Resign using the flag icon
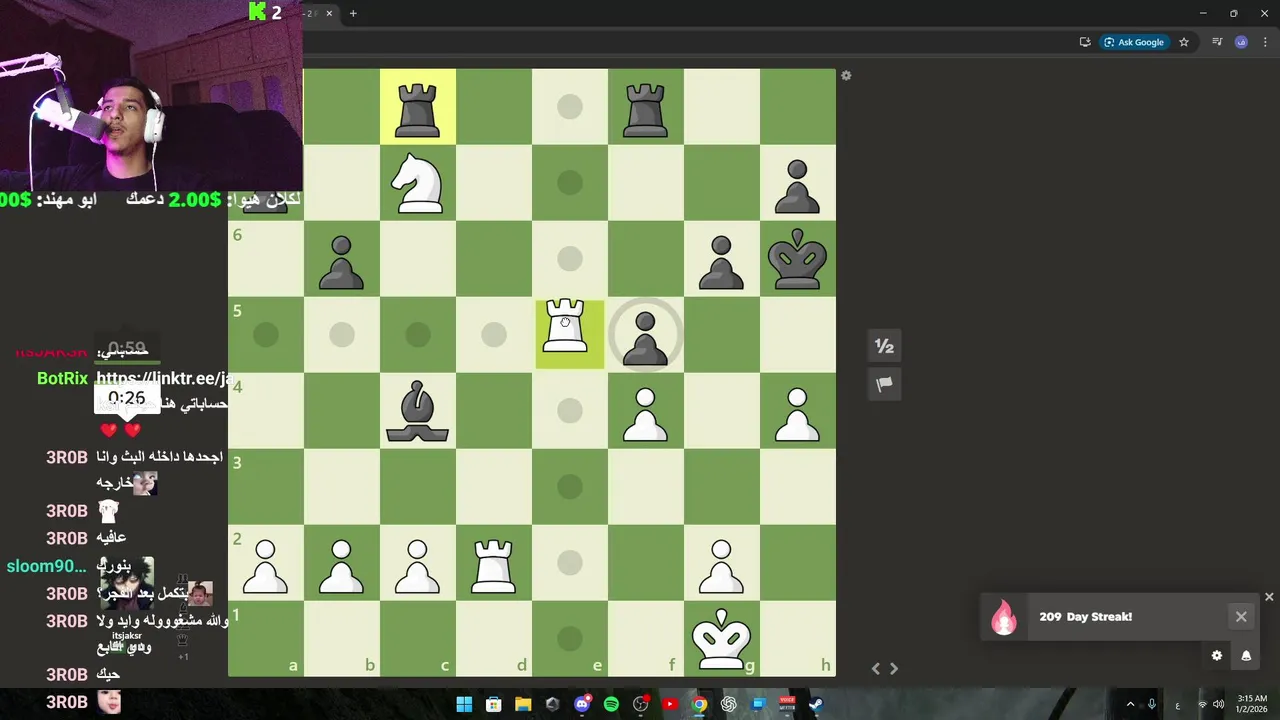Viewport: 1280px width, 720px height. [884, 384]
